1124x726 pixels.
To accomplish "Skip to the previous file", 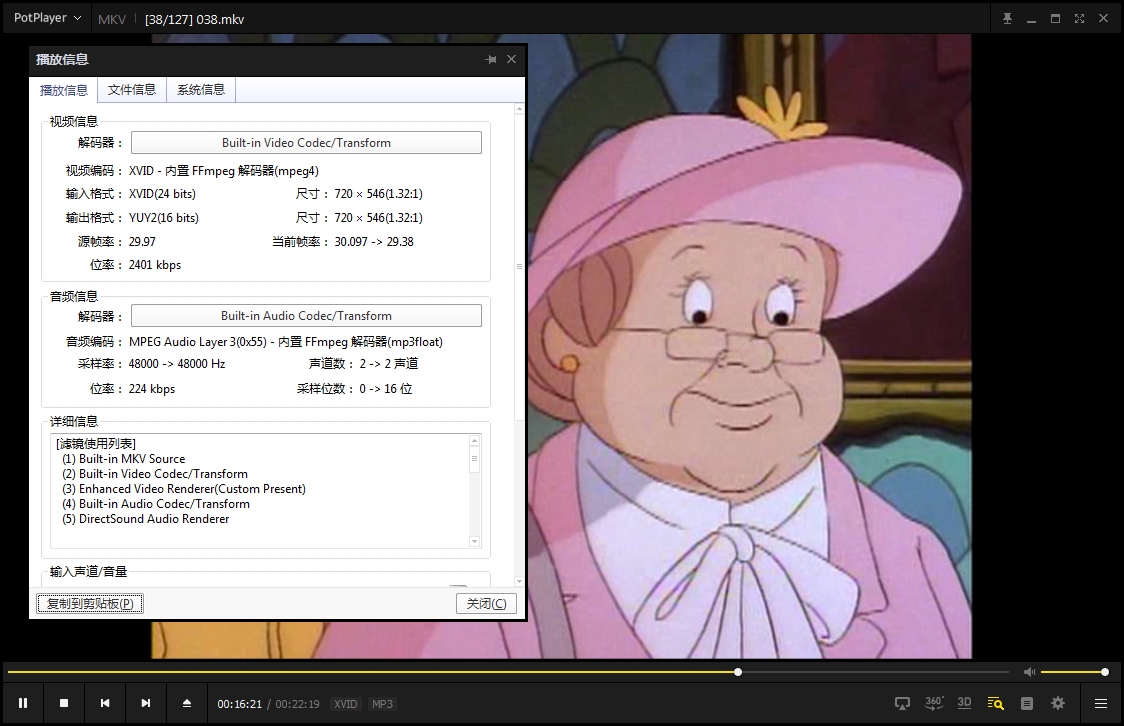I will [105, 703].
